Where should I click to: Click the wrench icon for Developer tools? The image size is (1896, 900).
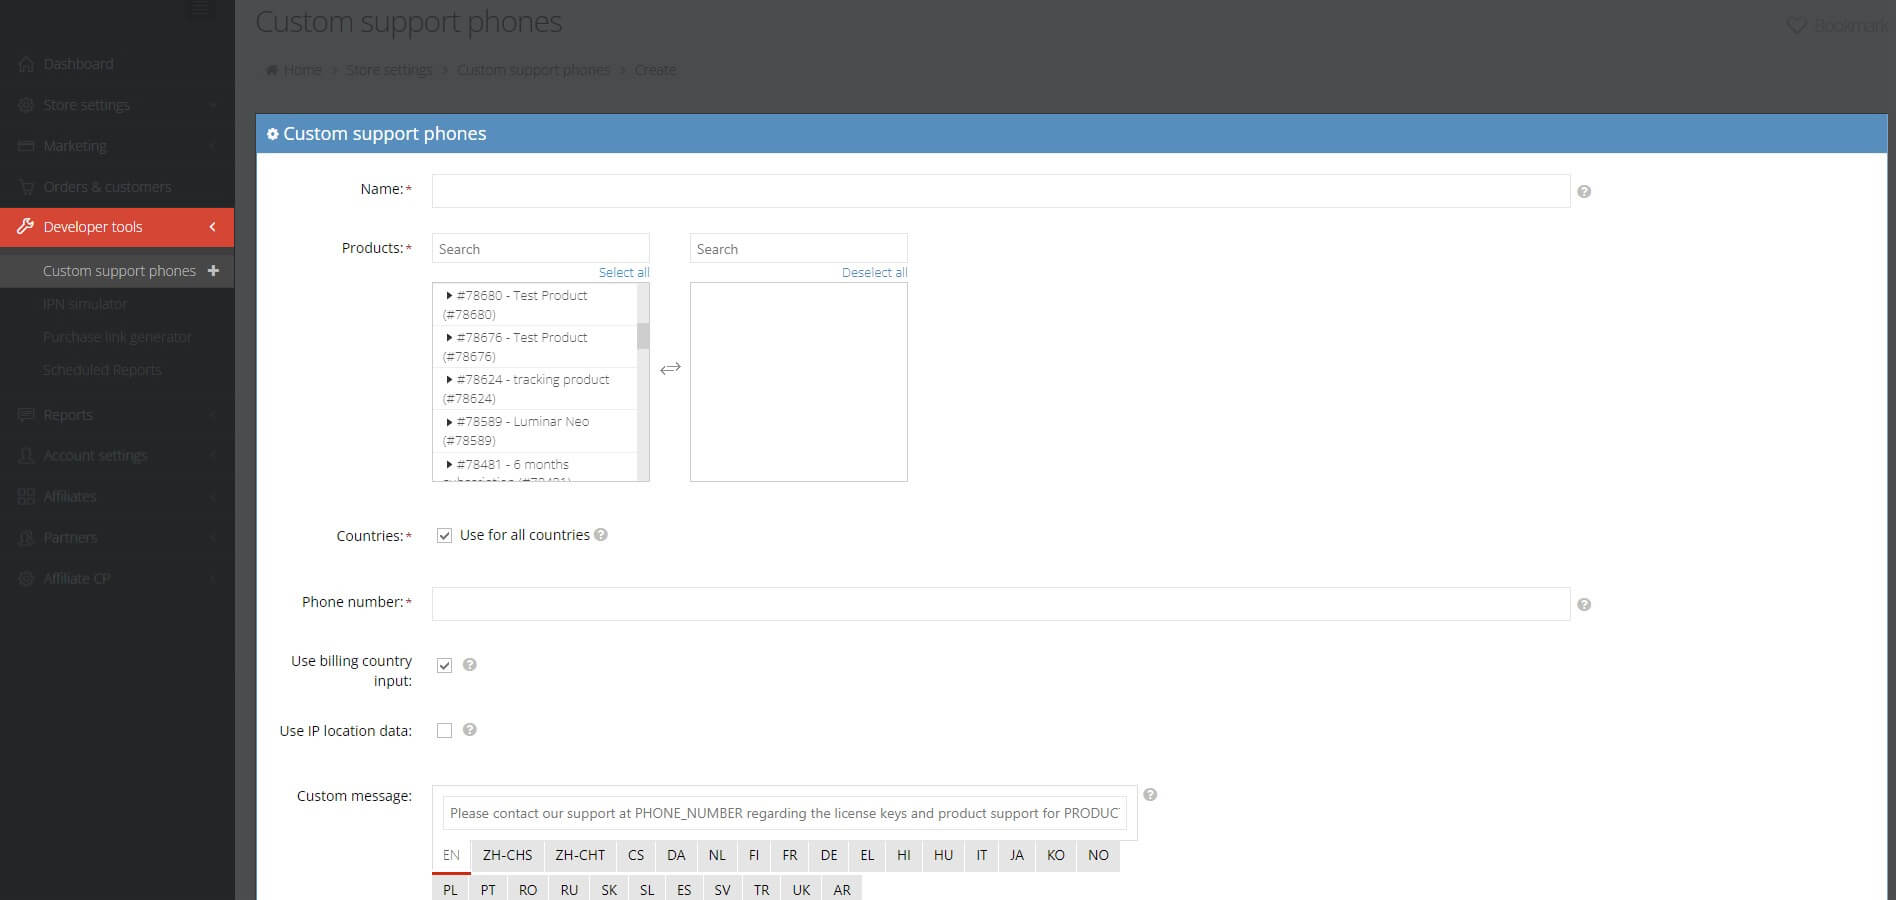point(25,226)
